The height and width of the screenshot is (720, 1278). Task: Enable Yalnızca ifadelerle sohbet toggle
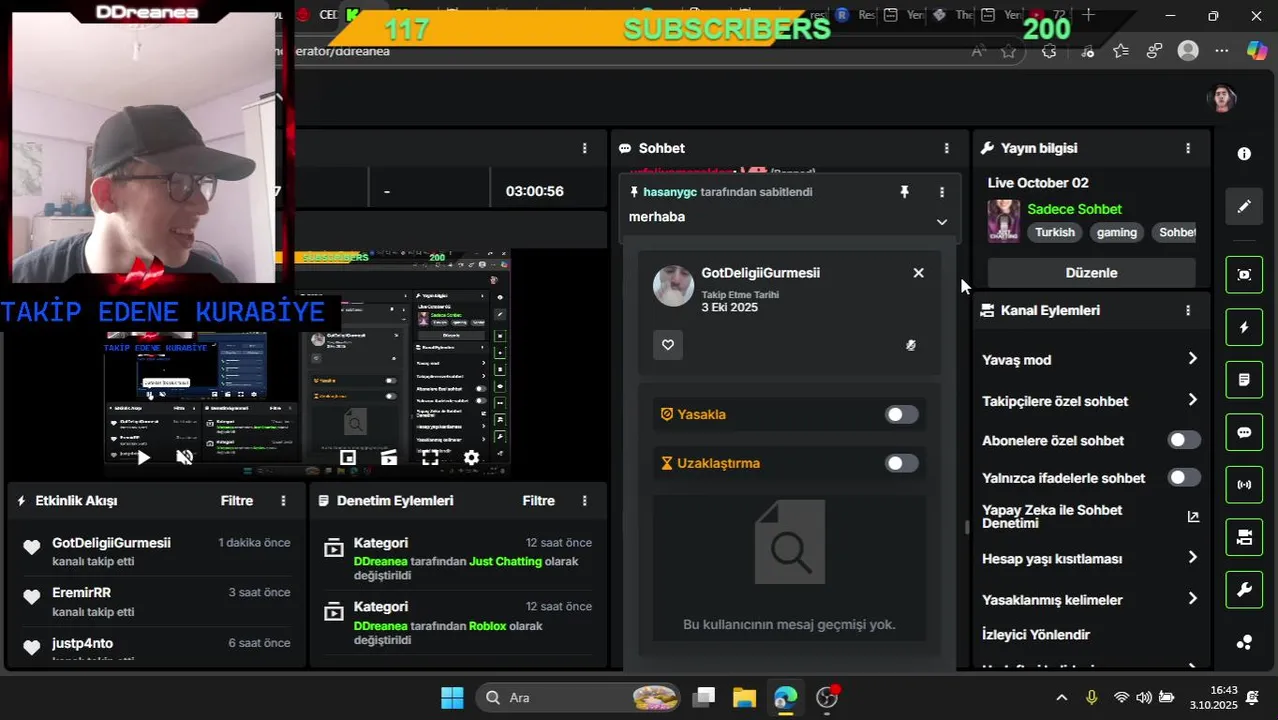pos(1184,478)
